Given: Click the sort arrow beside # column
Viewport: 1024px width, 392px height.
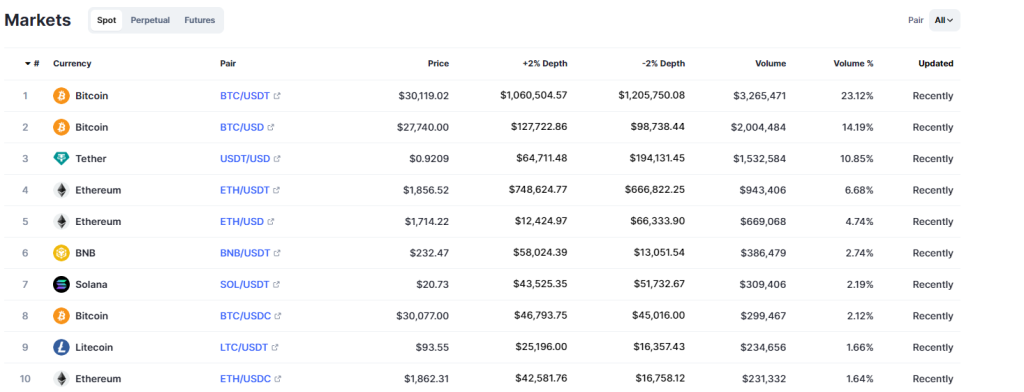Looking at the screenshot, I should 28,63.
